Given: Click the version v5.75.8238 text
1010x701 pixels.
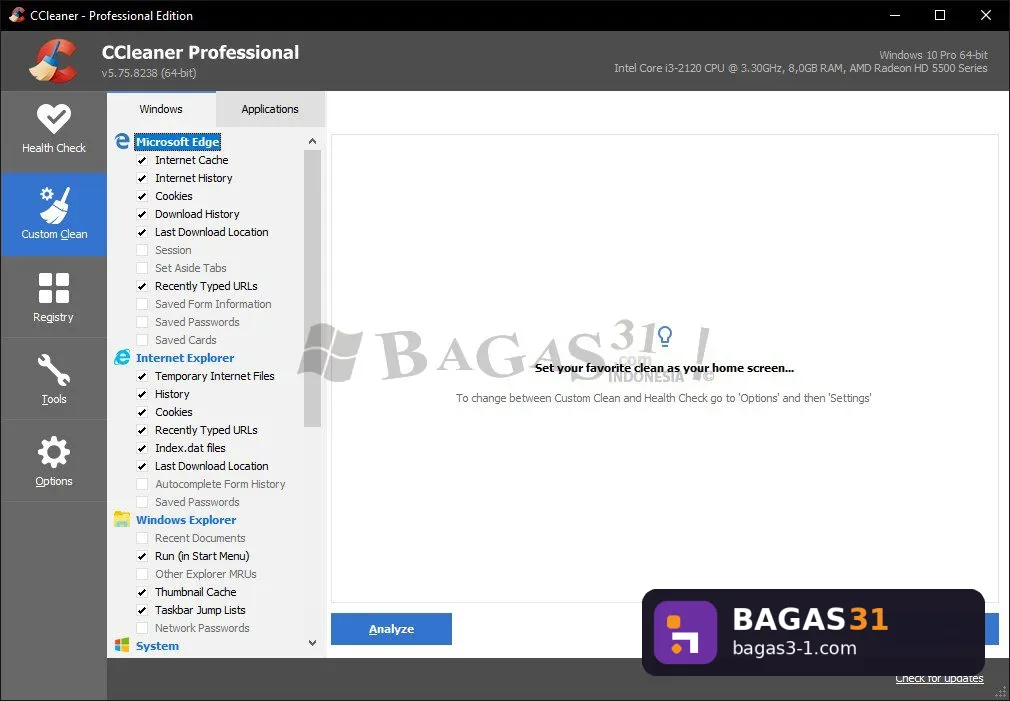Looking at the screenshot, I should click(x=149, y=73).
